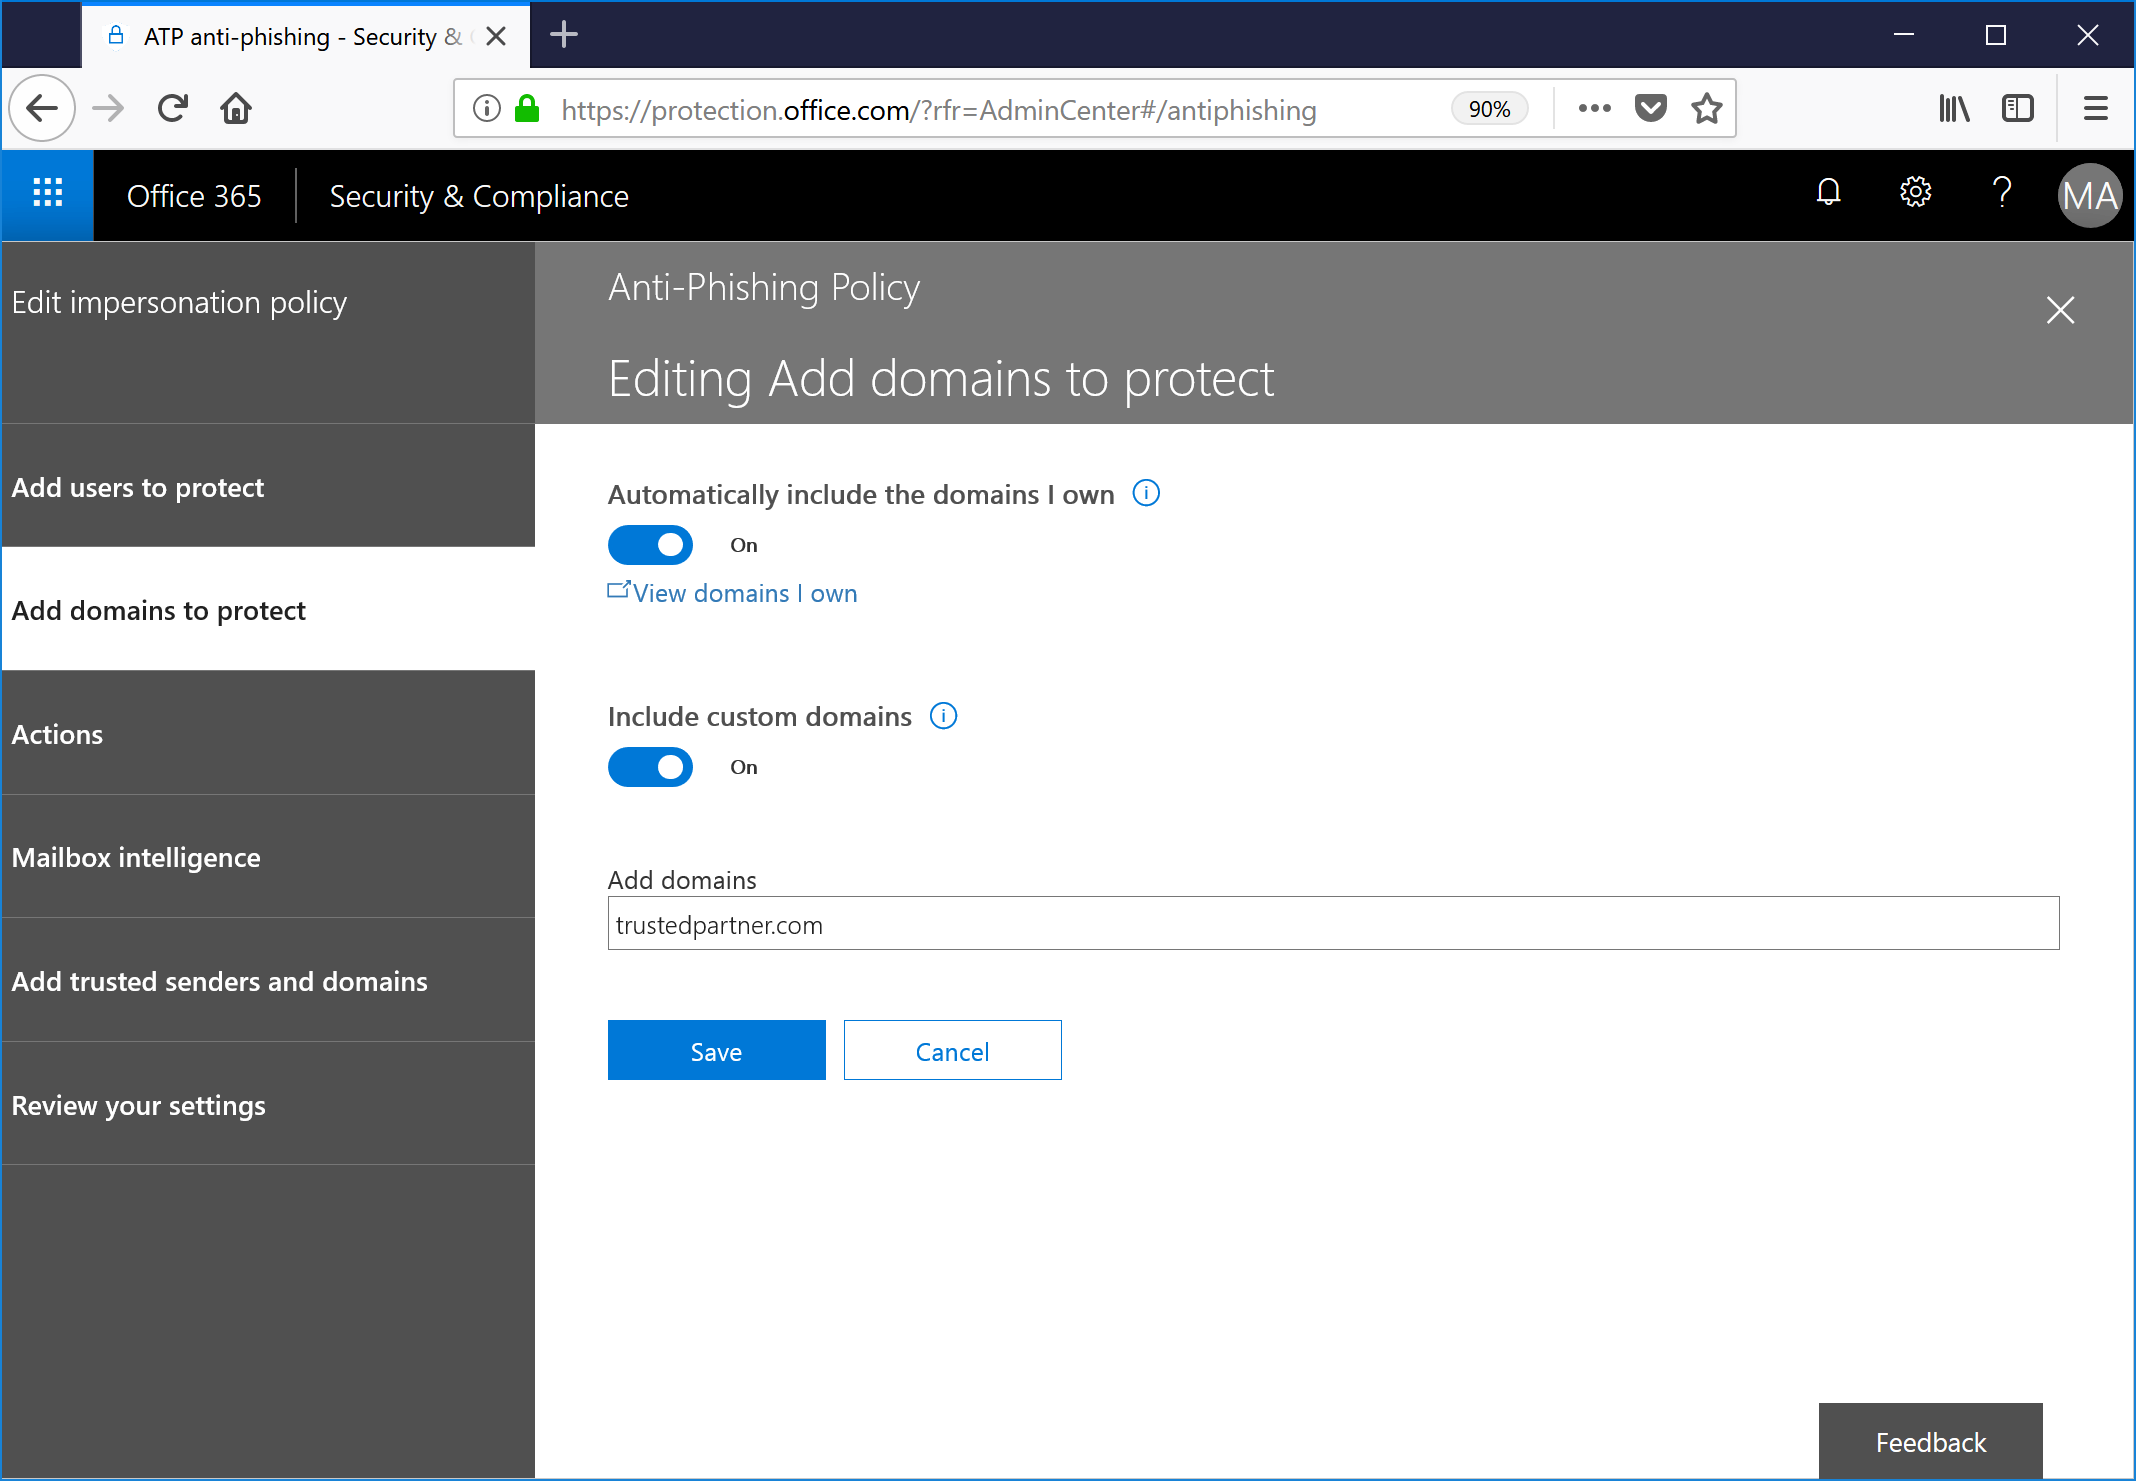Screen dimensions: 2136x1481
Task: Click the info icon next to Automatically include domains
Action: tap(1147, 492)
